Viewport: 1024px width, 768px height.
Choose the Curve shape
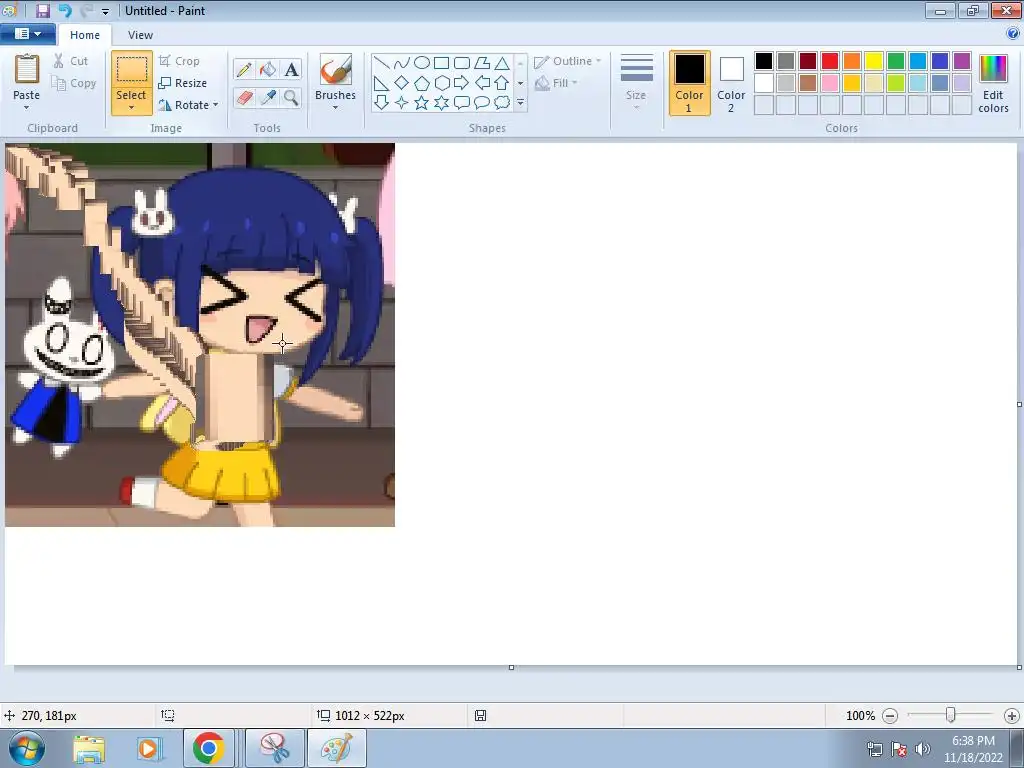click(x=402, y=63)
